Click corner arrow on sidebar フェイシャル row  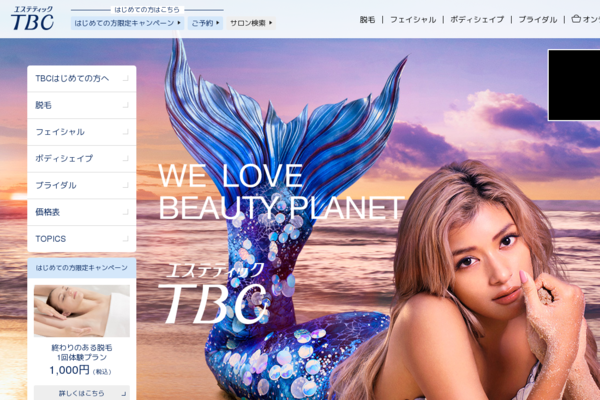[126, 132]
